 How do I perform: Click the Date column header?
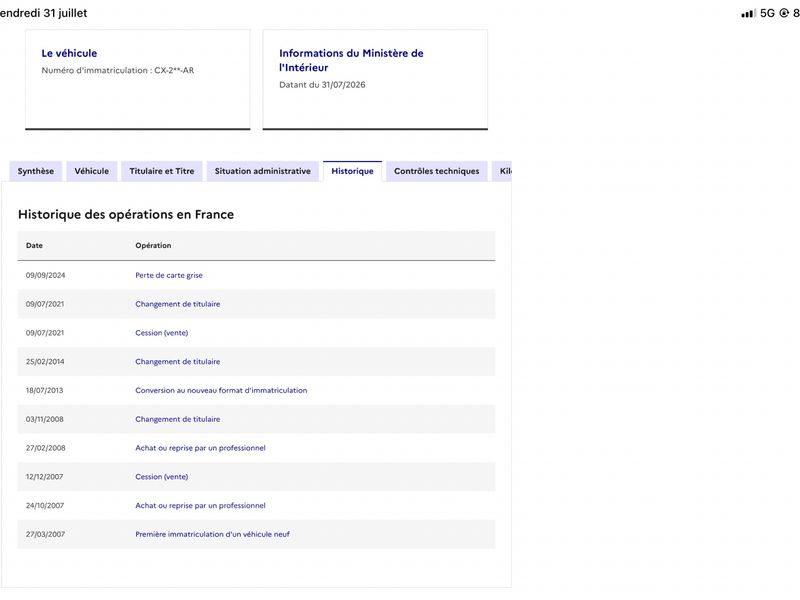point(34,245)
